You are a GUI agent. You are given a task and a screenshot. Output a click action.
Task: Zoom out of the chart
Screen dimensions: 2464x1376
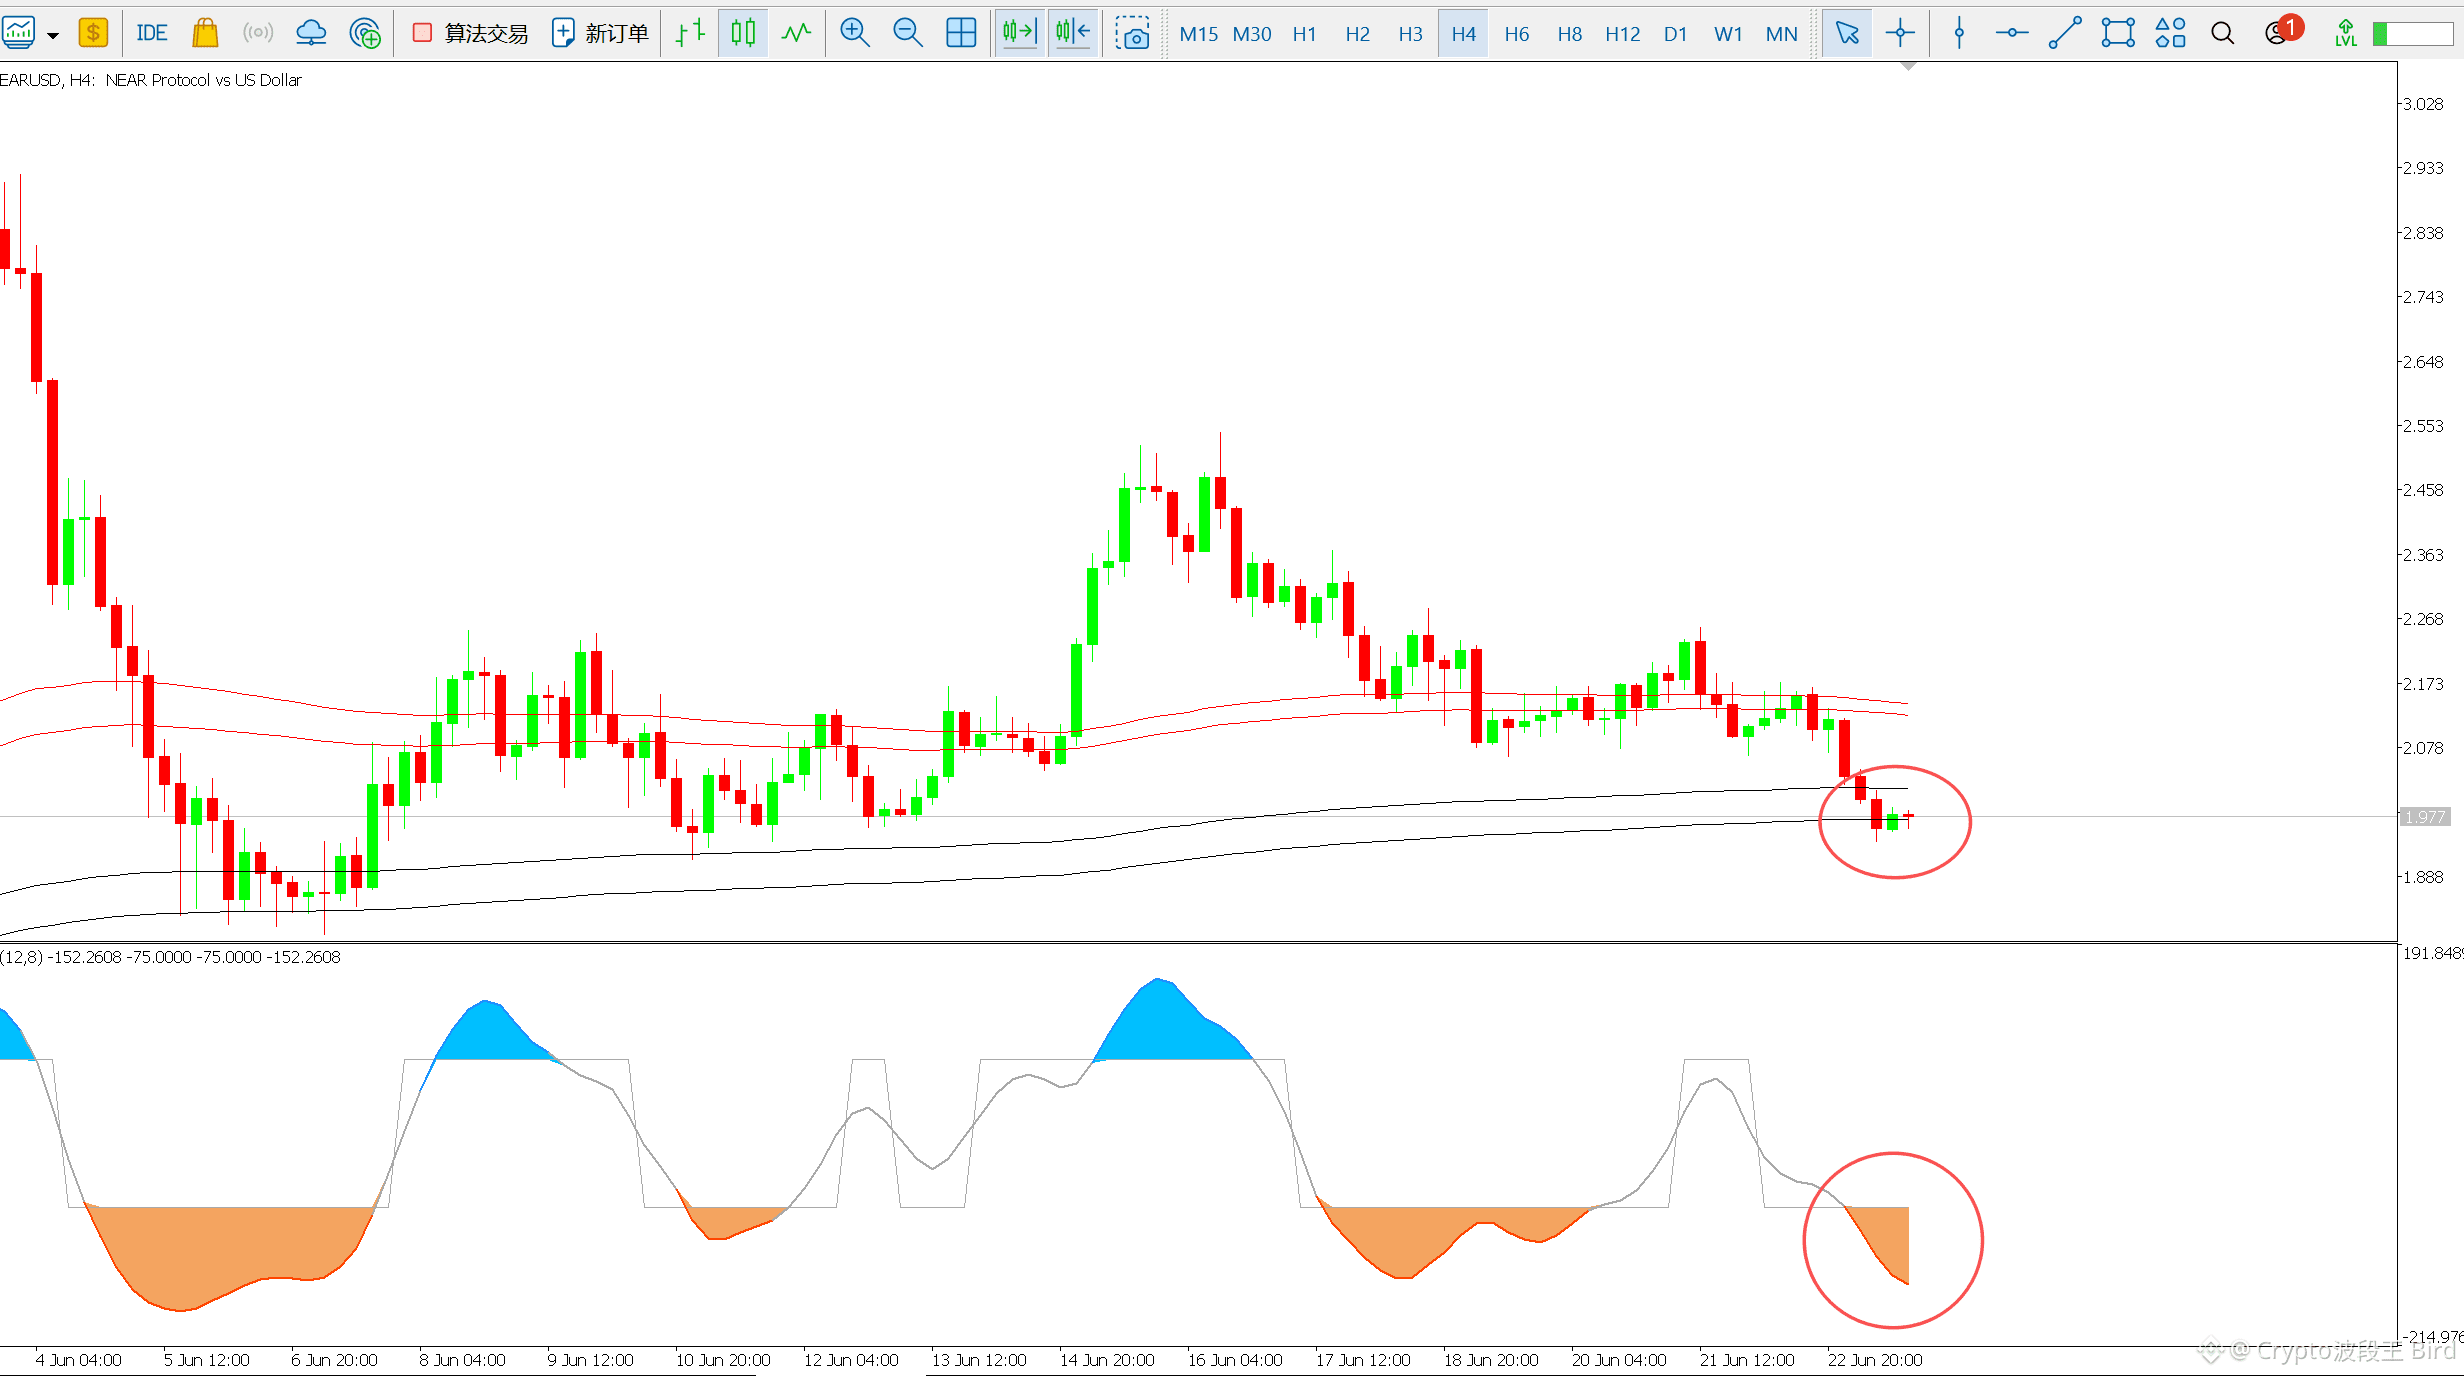[x=907, y=33]
